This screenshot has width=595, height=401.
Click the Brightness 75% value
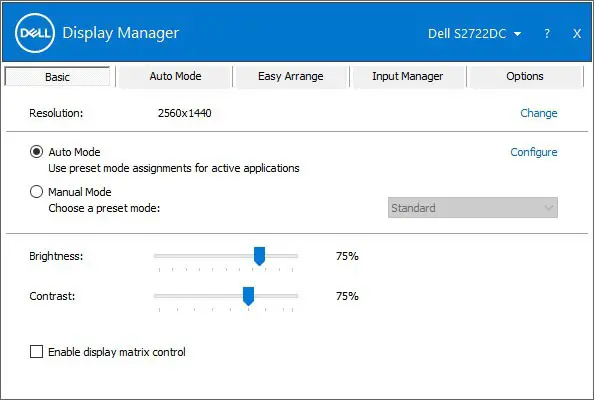click(347, 256)
